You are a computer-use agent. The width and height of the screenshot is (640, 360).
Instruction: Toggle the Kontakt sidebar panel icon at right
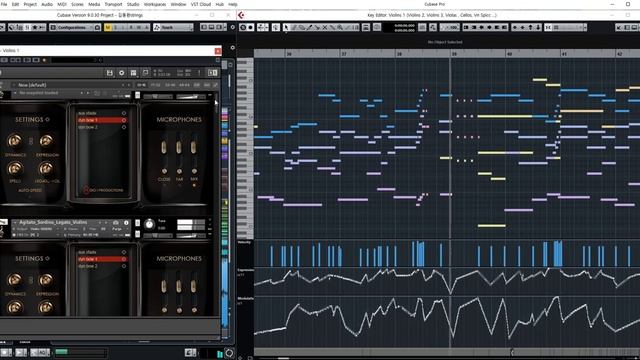click(x=213, y=73)
